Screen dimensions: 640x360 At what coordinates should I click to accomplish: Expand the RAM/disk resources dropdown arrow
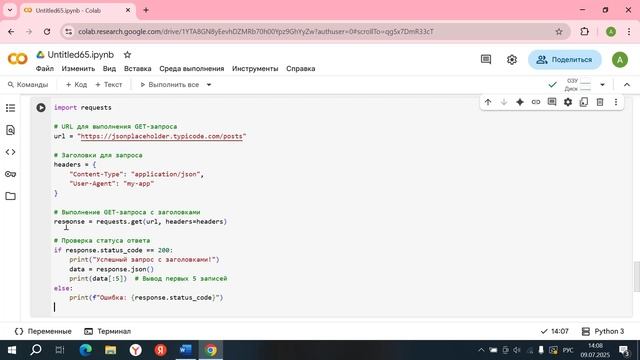pyautogui.click(x=602, y=84)
